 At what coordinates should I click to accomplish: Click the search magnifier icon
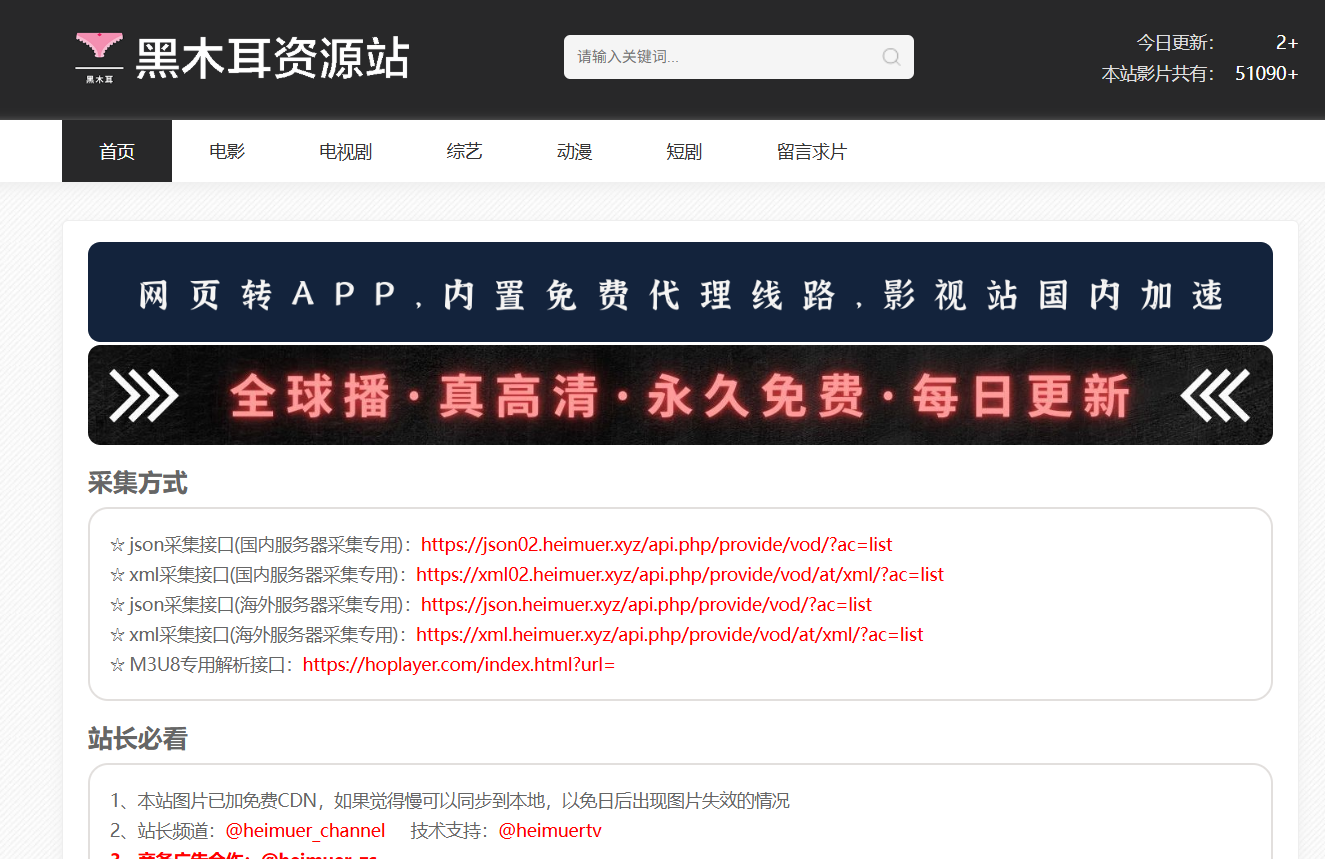(891, 57)
